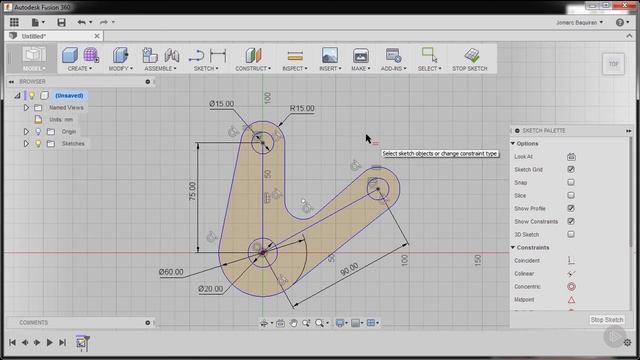Select the Create form sculpt icon

tap(91, 55)
